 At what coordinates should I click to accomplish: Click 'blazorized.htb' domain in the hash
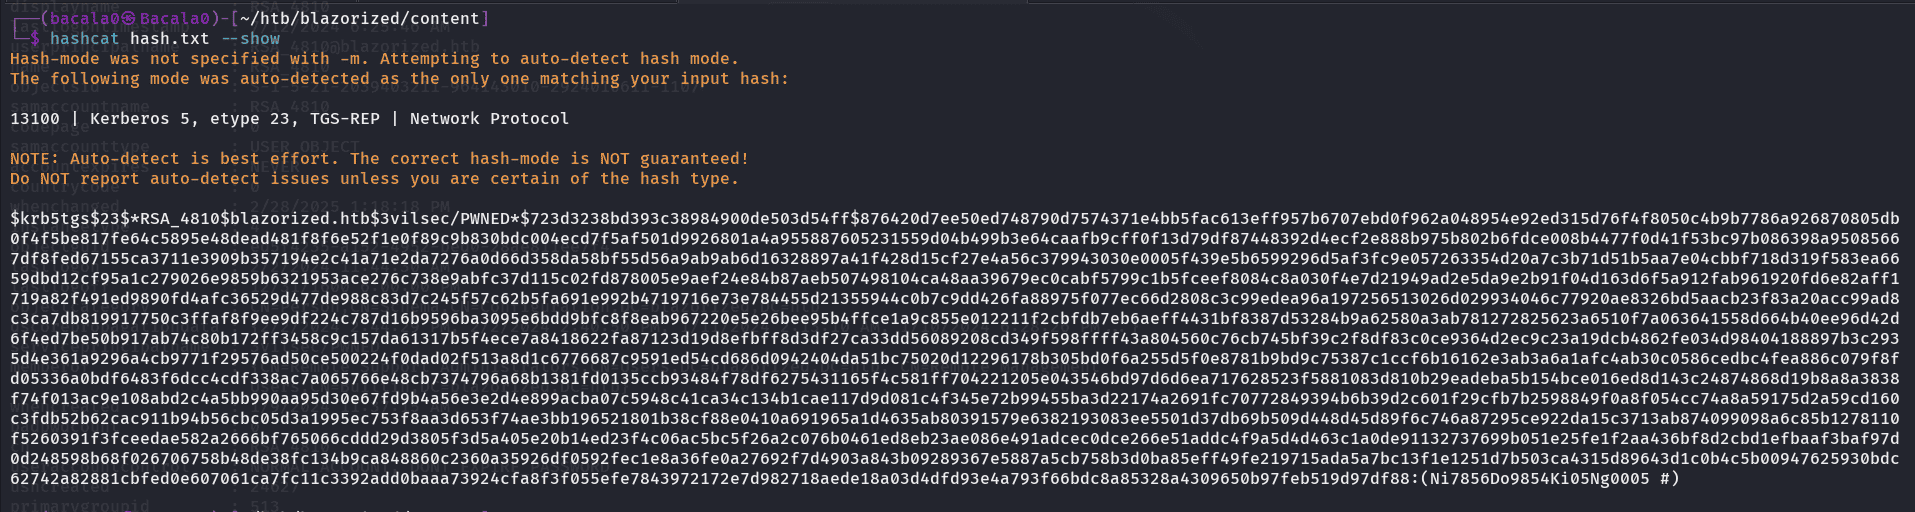coord(300,219)
